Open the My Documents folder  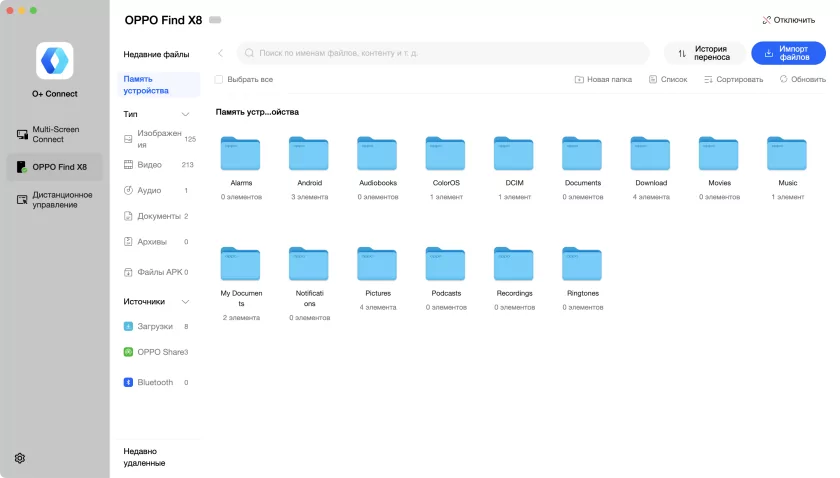[241, 264]
